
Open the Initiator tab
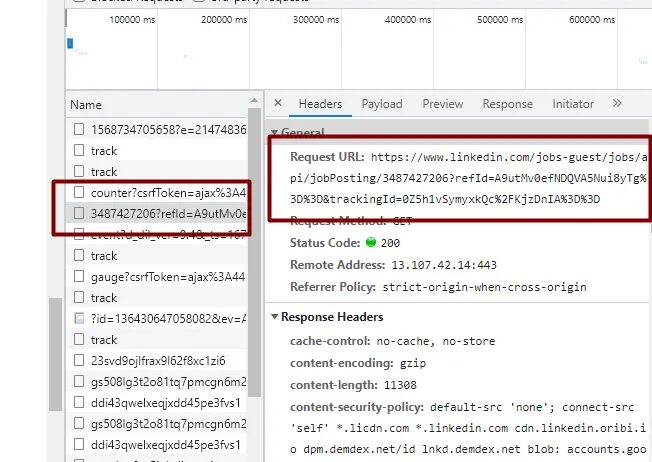(x=572, y=104)
